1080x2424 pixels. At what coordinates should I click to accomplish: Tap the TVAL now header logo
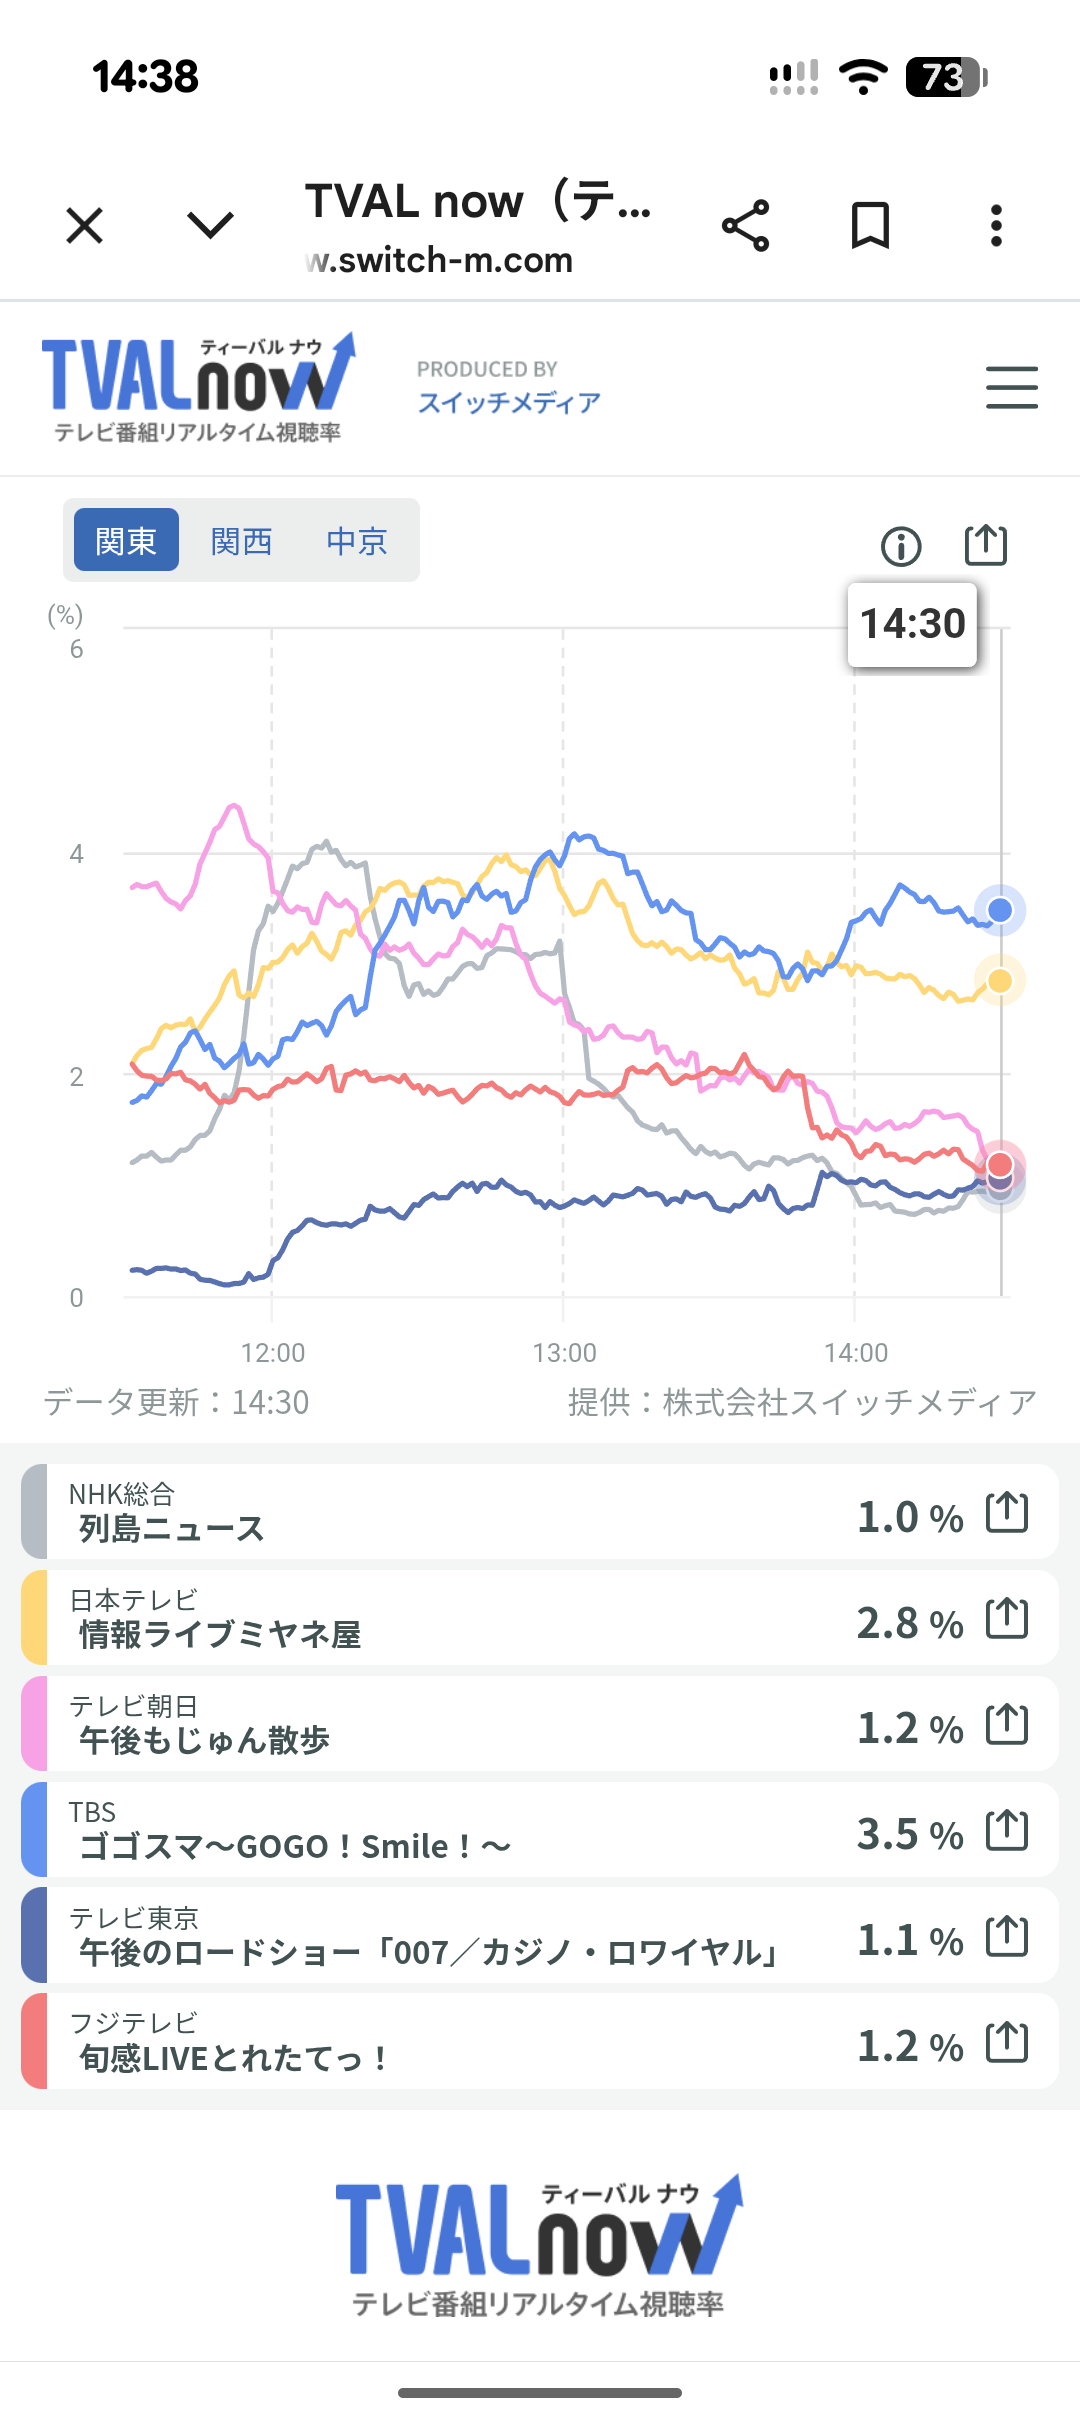click(x=198, y=387)
